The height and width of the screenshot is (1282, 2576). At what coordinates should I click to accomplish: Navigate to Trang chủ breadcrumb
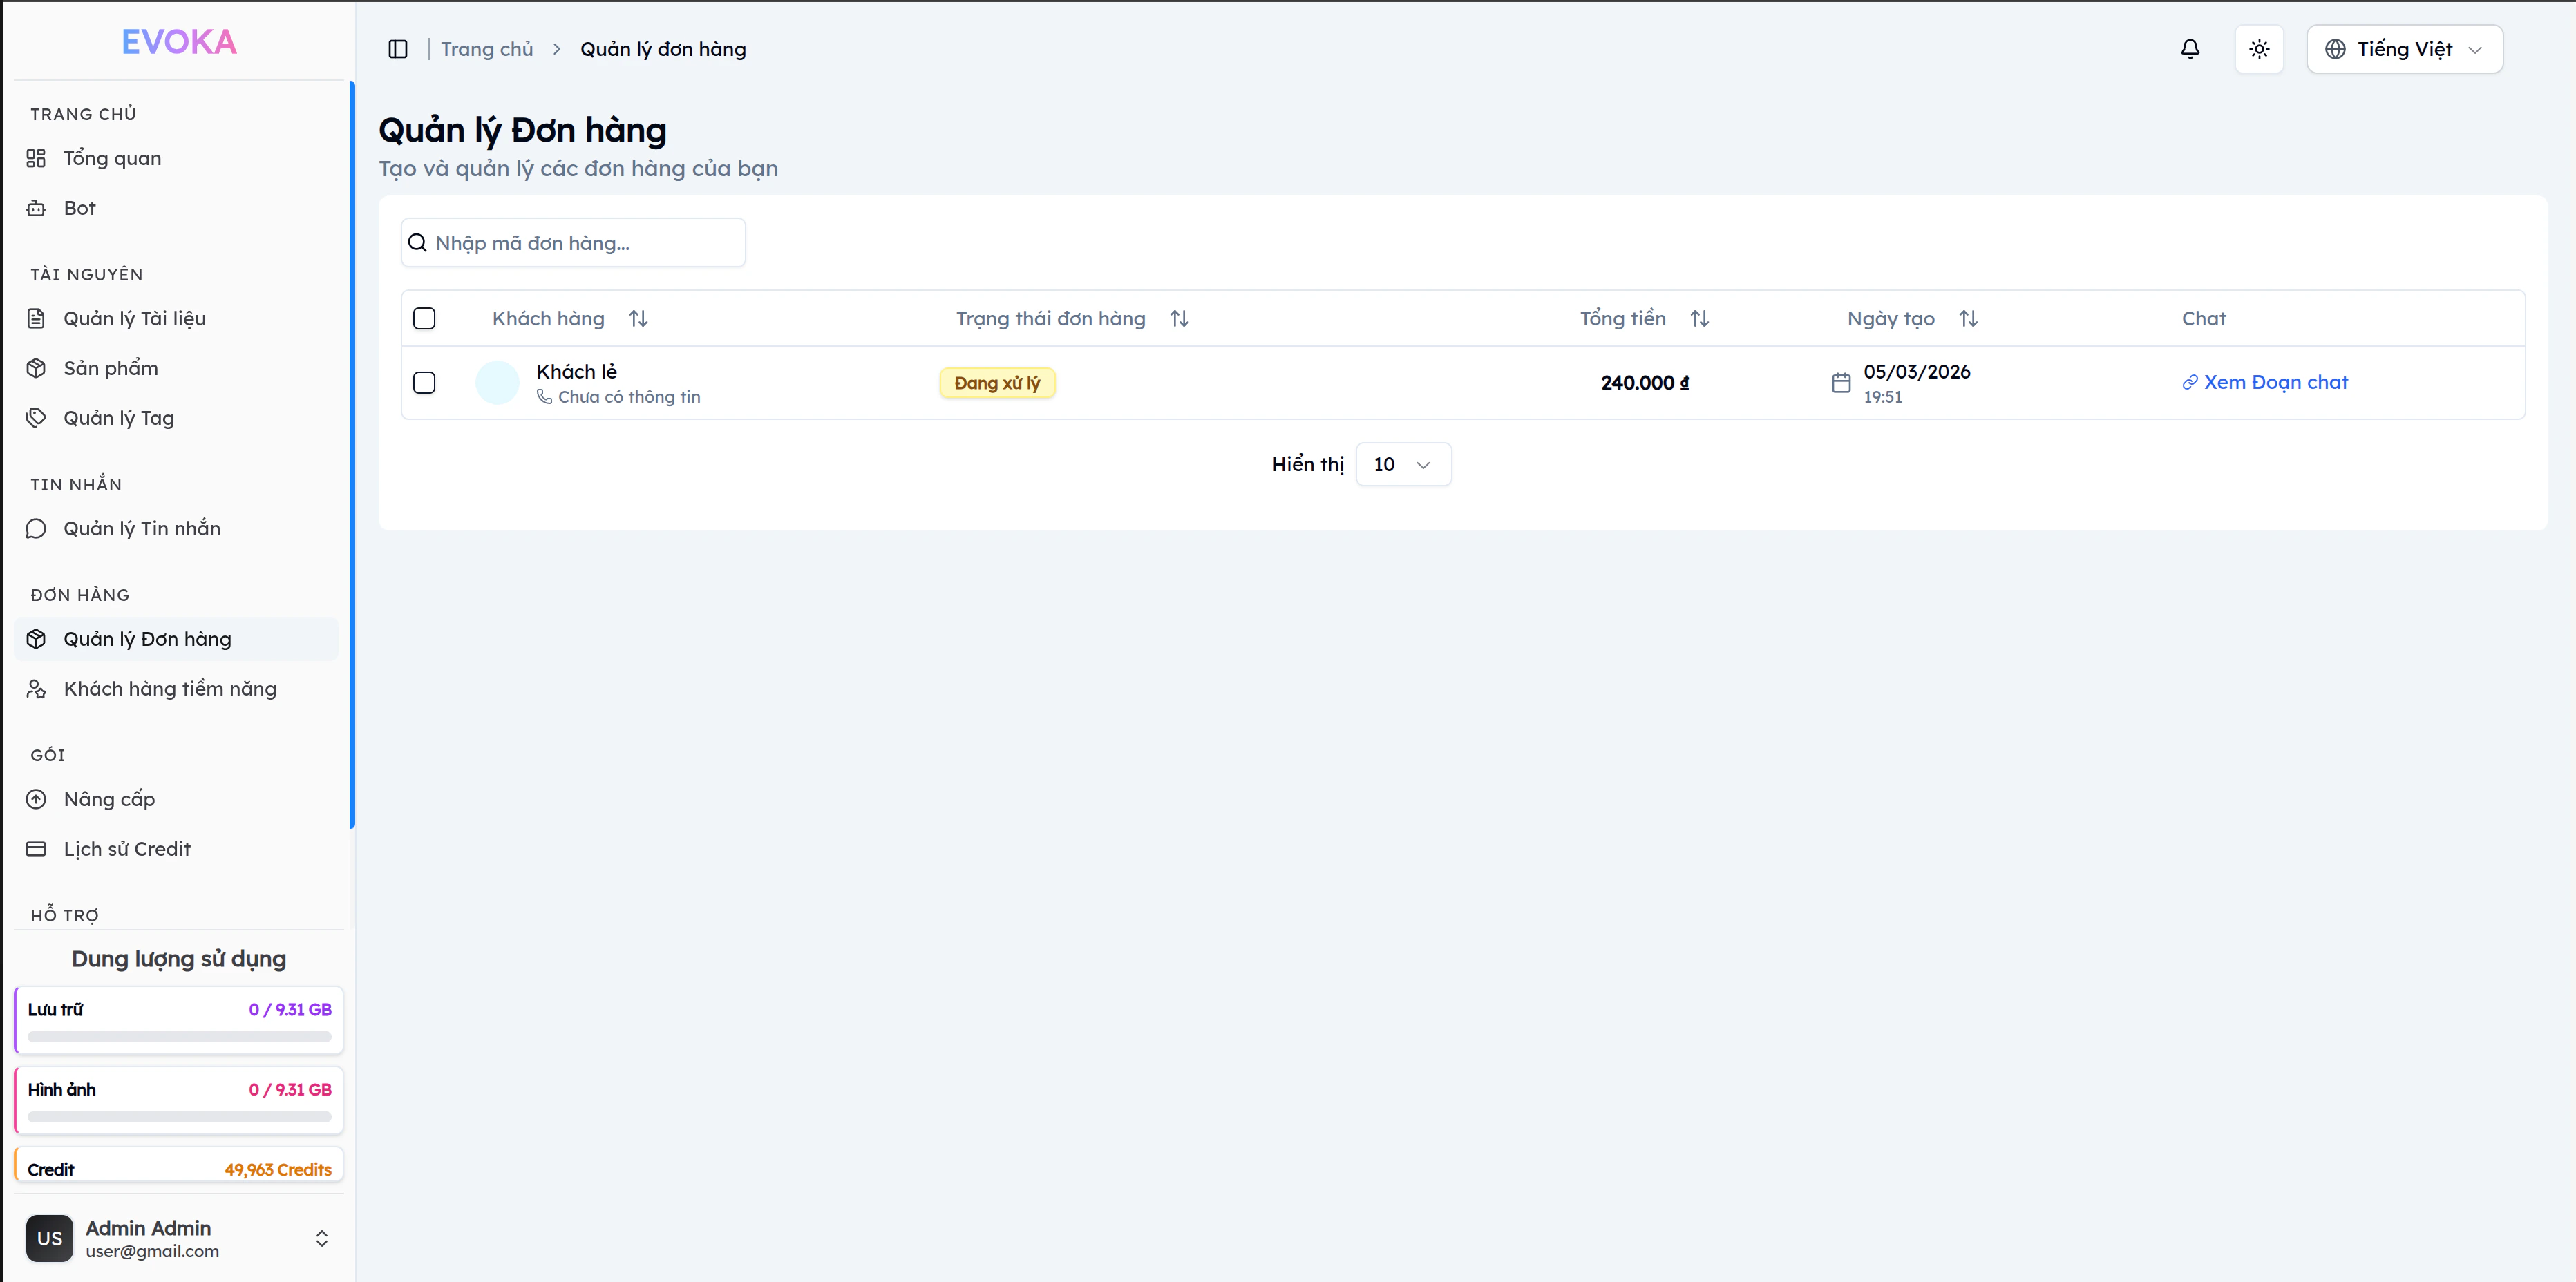coord(487,49)
